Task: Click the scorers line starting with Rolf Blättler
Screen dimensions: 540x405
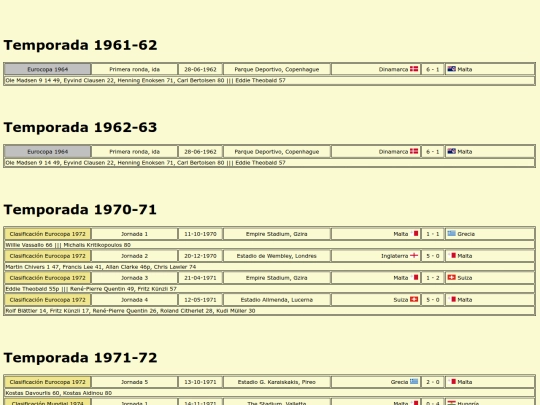Action: 270,311
